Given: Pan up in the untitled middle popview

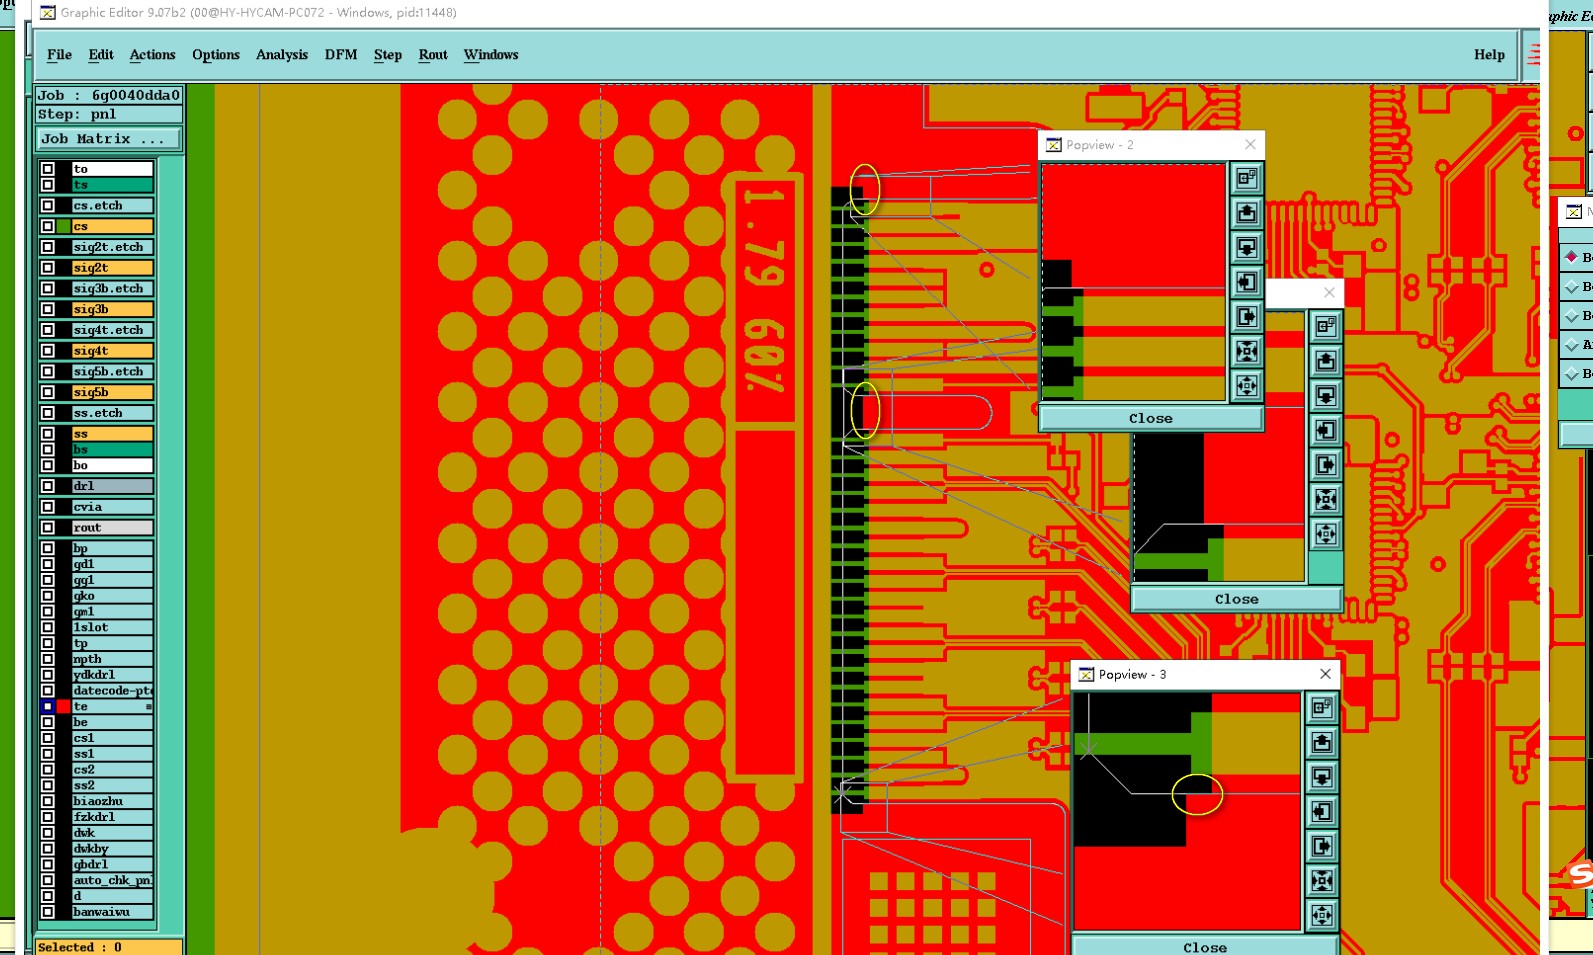Looking at the screenshot, I should (1325, 361).
